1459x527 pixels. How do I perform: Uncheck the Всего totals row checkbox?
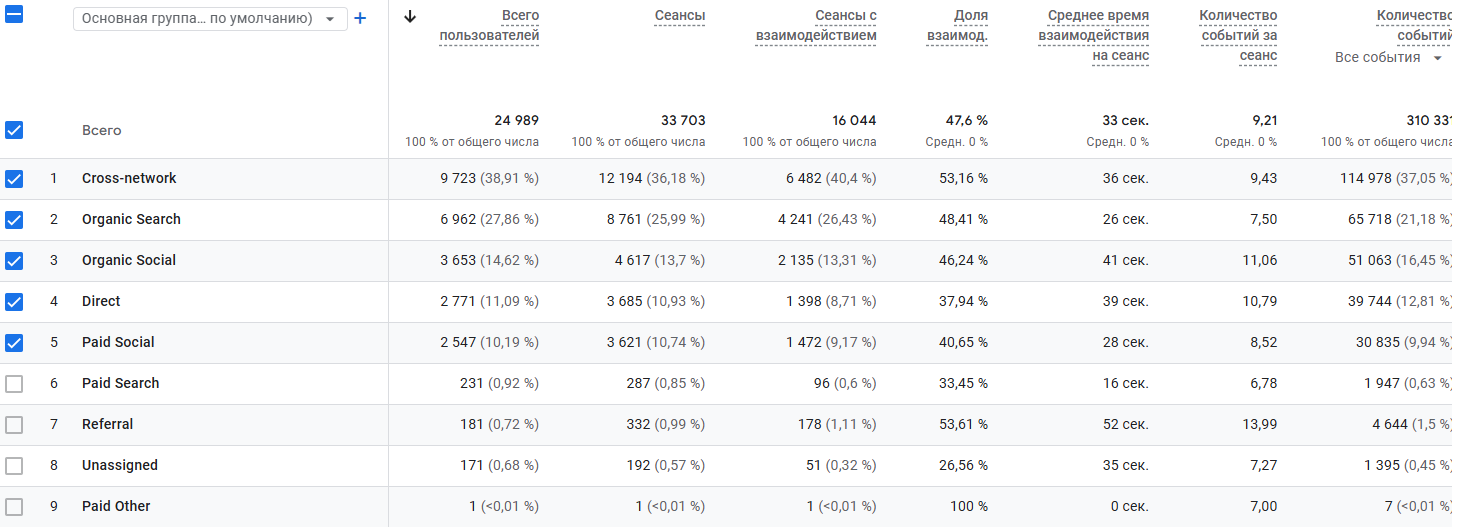(14, 130)
